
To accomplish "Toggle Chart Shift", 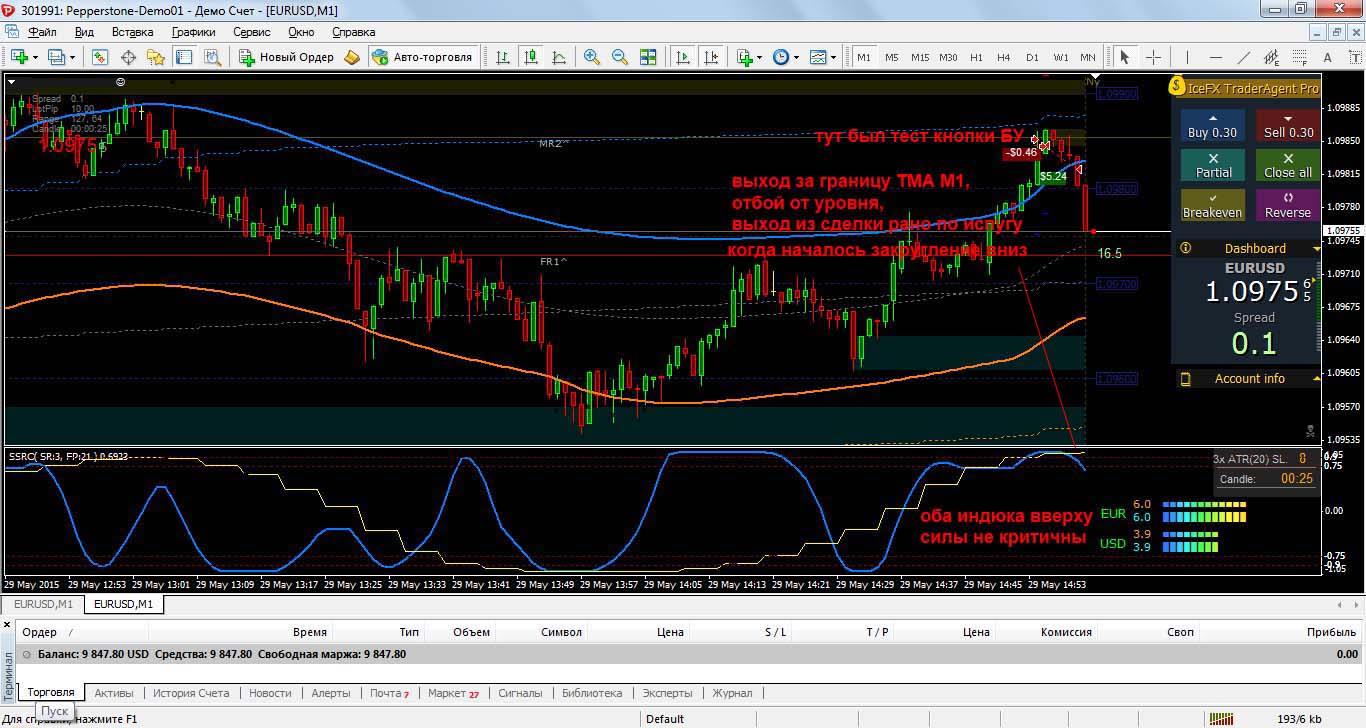I will point(711,57).
